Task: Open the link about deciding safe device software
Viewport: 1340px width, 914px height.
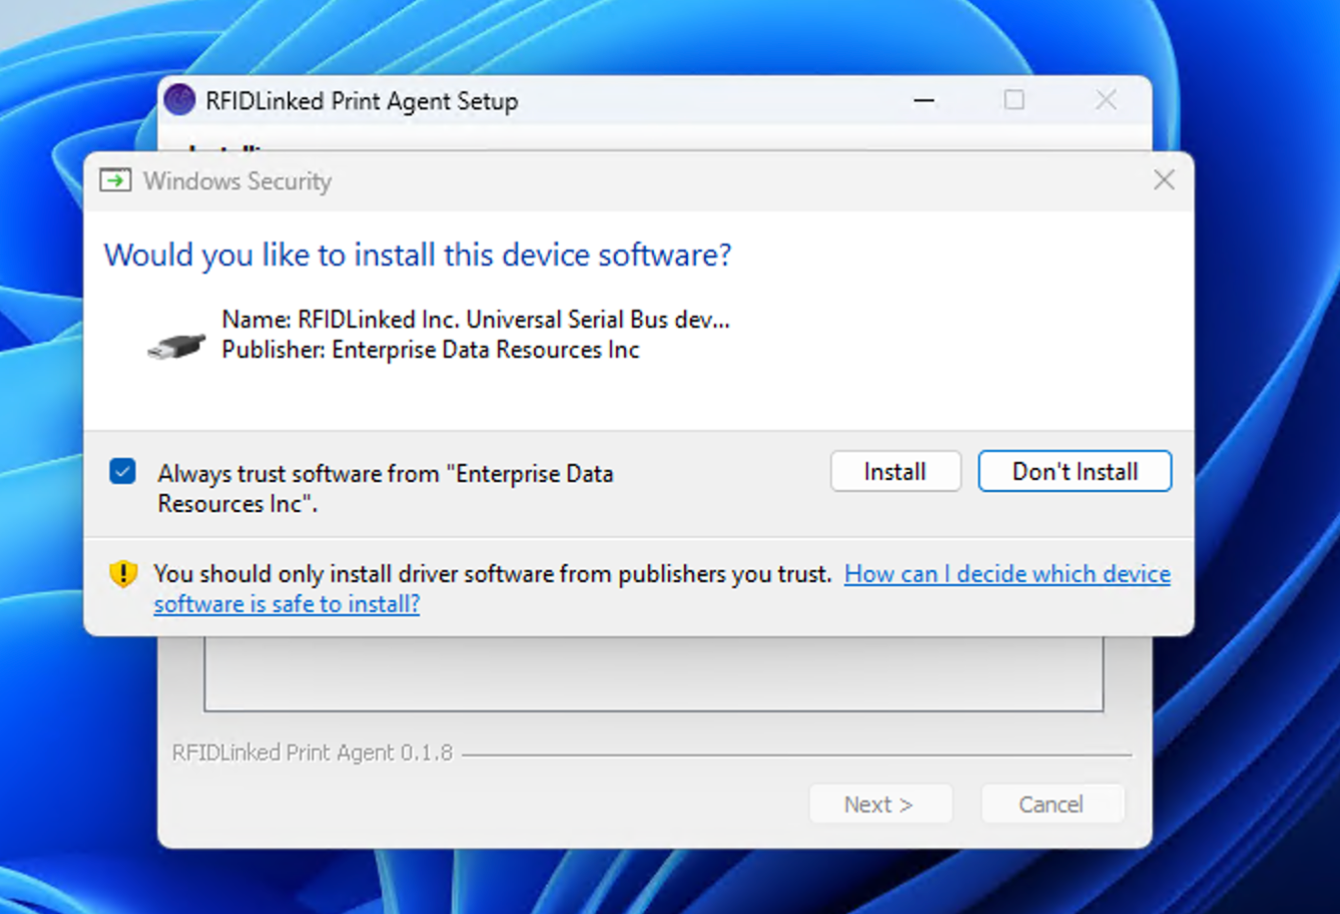Action: [1007, 574]
